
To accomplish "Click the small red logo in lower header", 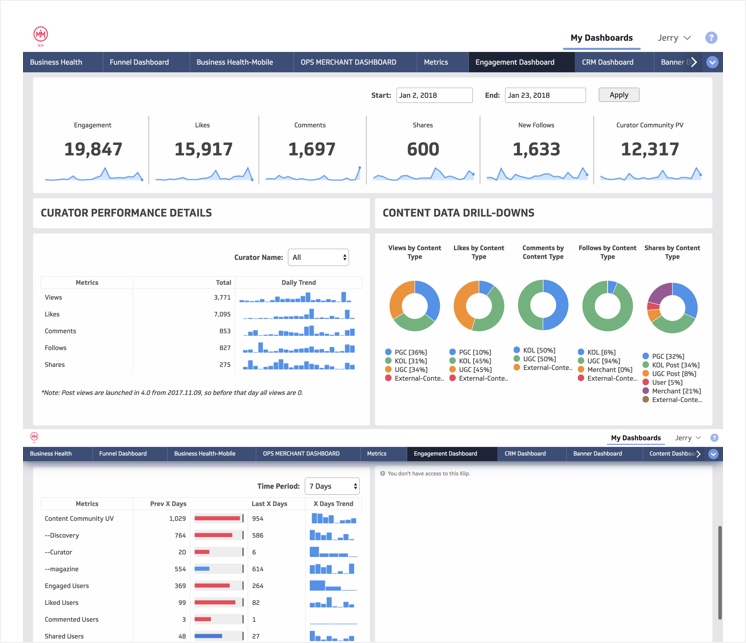I will point(34,437).
